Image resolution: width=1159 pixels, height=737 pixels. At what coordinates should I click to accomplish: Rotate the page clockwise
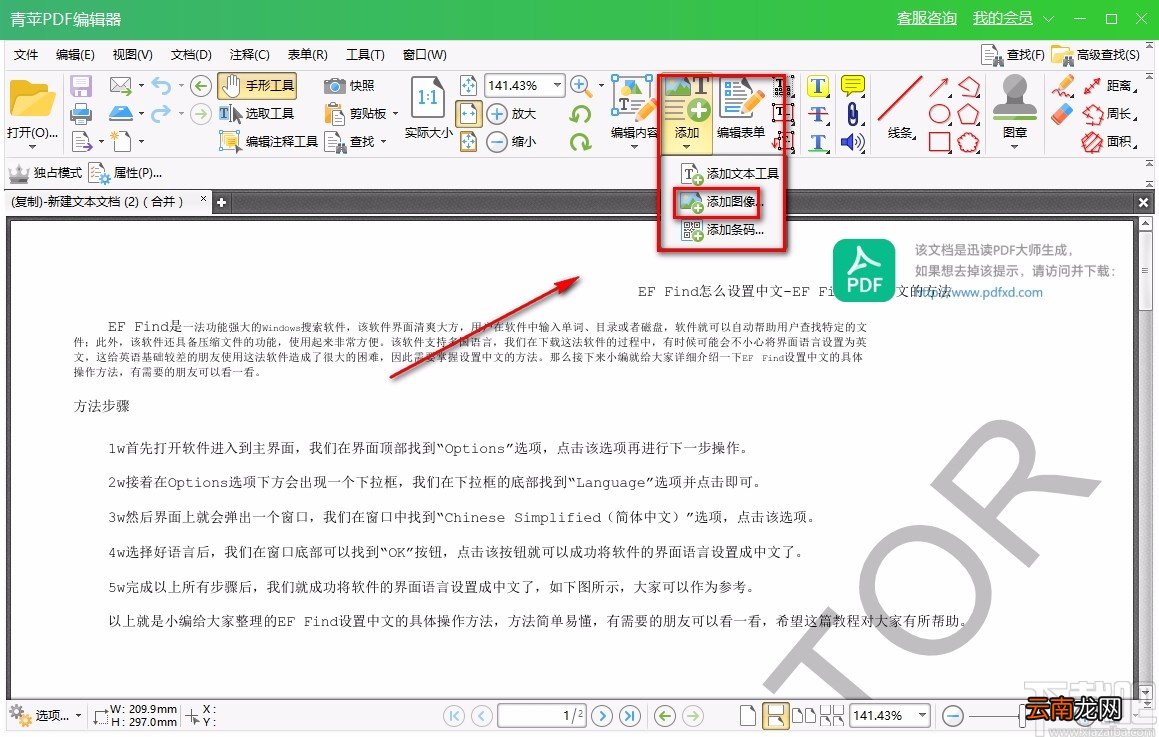(581, 141)
